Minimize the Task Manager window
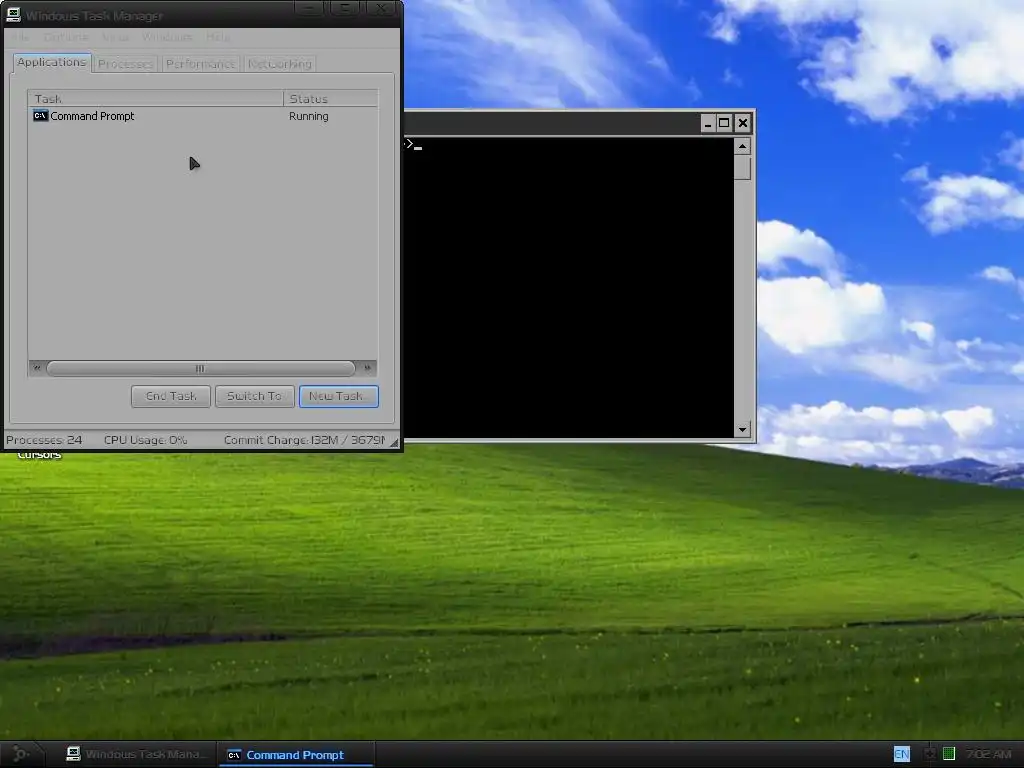 [308, 8]
